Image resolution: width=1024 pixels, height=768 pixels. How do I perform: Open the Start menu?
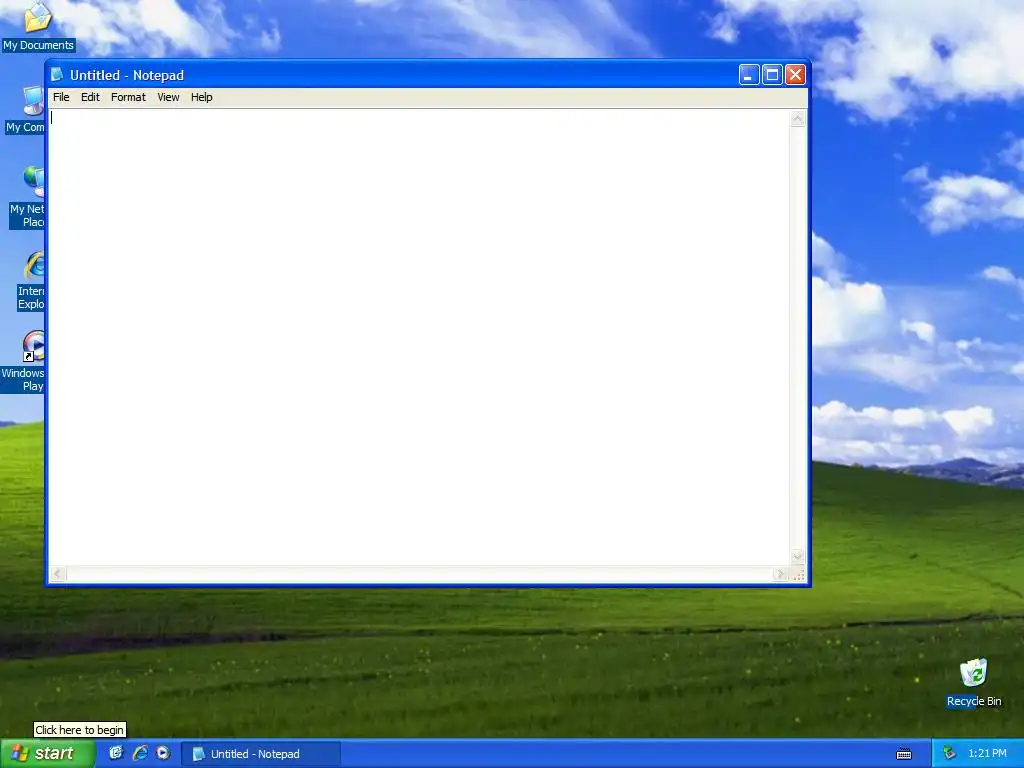tap(47, 754)
